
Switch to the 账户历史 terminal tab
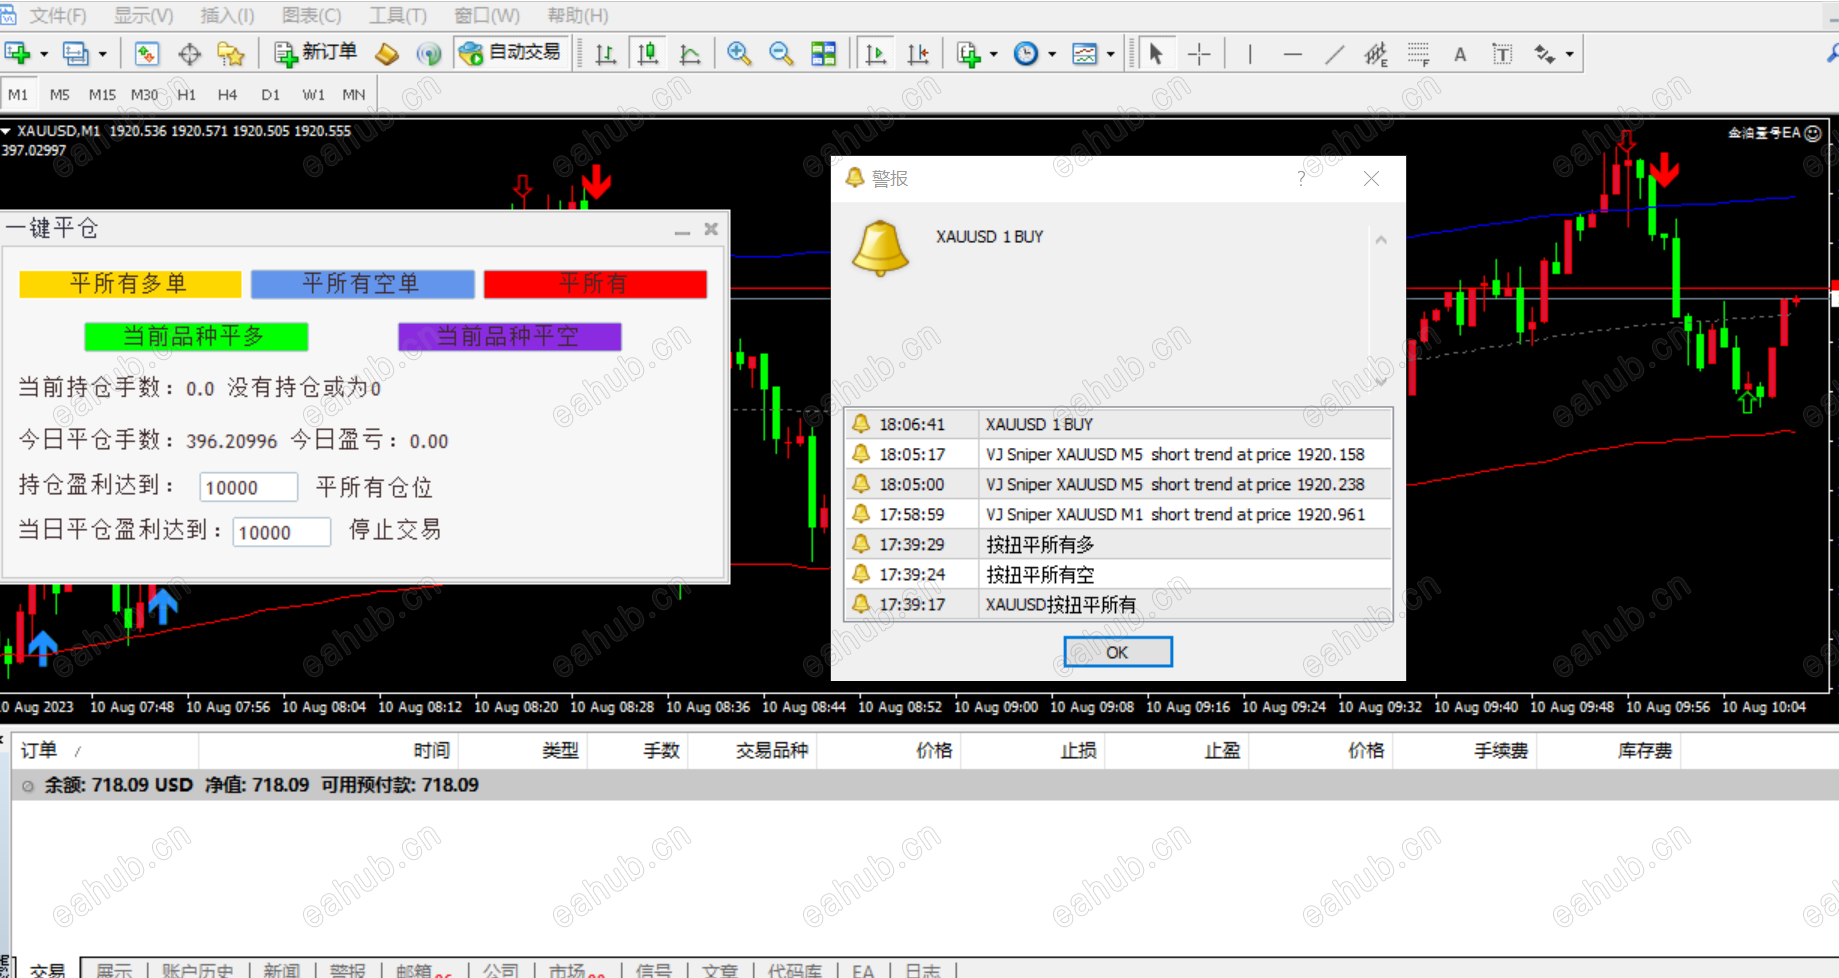198,970
